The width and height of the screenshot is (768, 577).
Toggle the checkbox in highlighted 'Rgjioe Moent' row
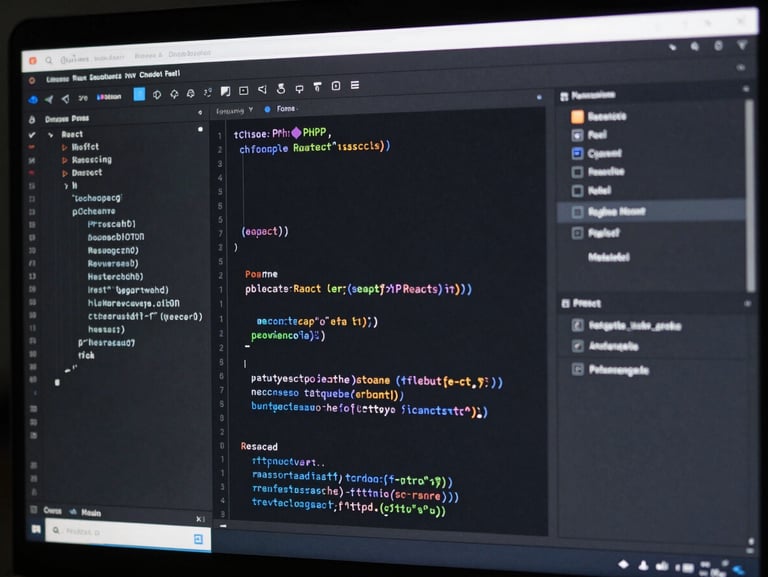(x=577, y=212)
